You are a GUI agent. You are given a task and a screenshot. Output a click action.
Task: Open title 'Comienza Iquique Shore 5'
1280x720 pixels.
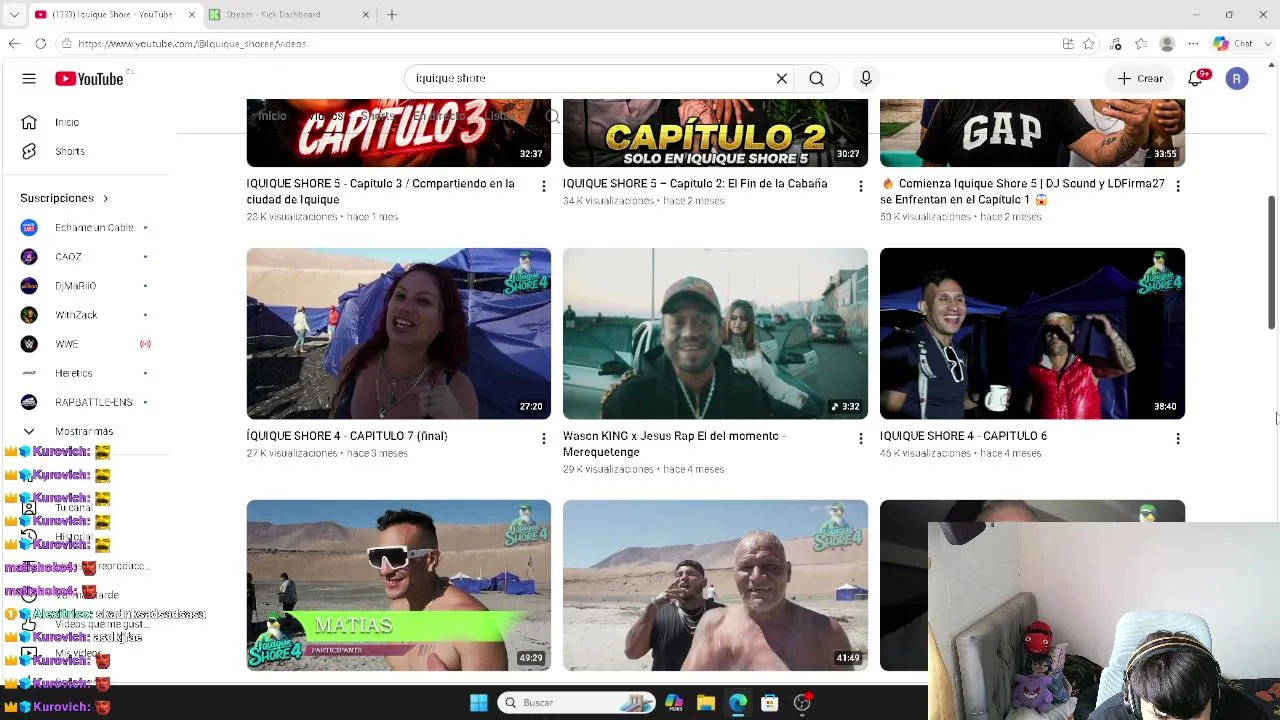1022,191
